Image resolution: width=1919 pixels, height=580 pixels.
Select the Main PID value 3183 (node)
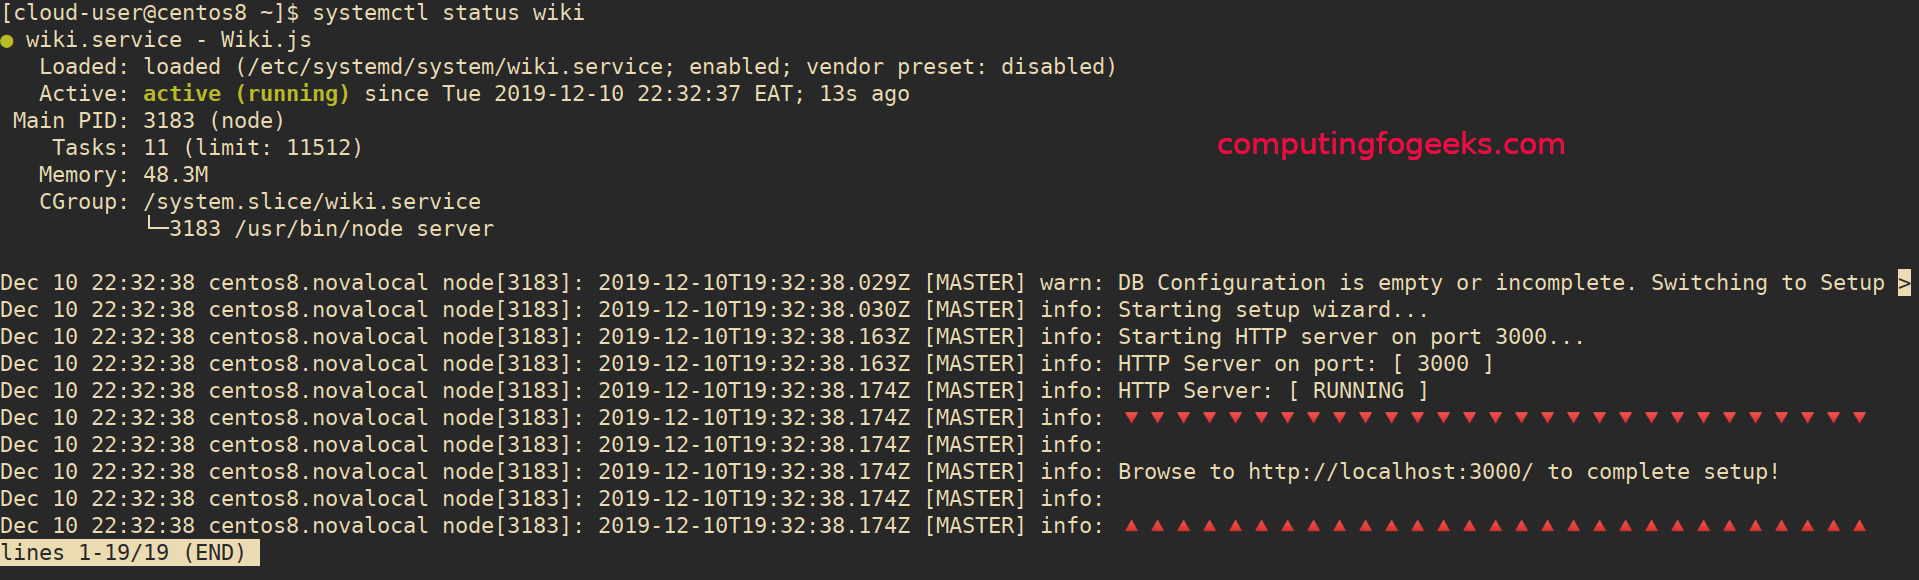(214, 121)
